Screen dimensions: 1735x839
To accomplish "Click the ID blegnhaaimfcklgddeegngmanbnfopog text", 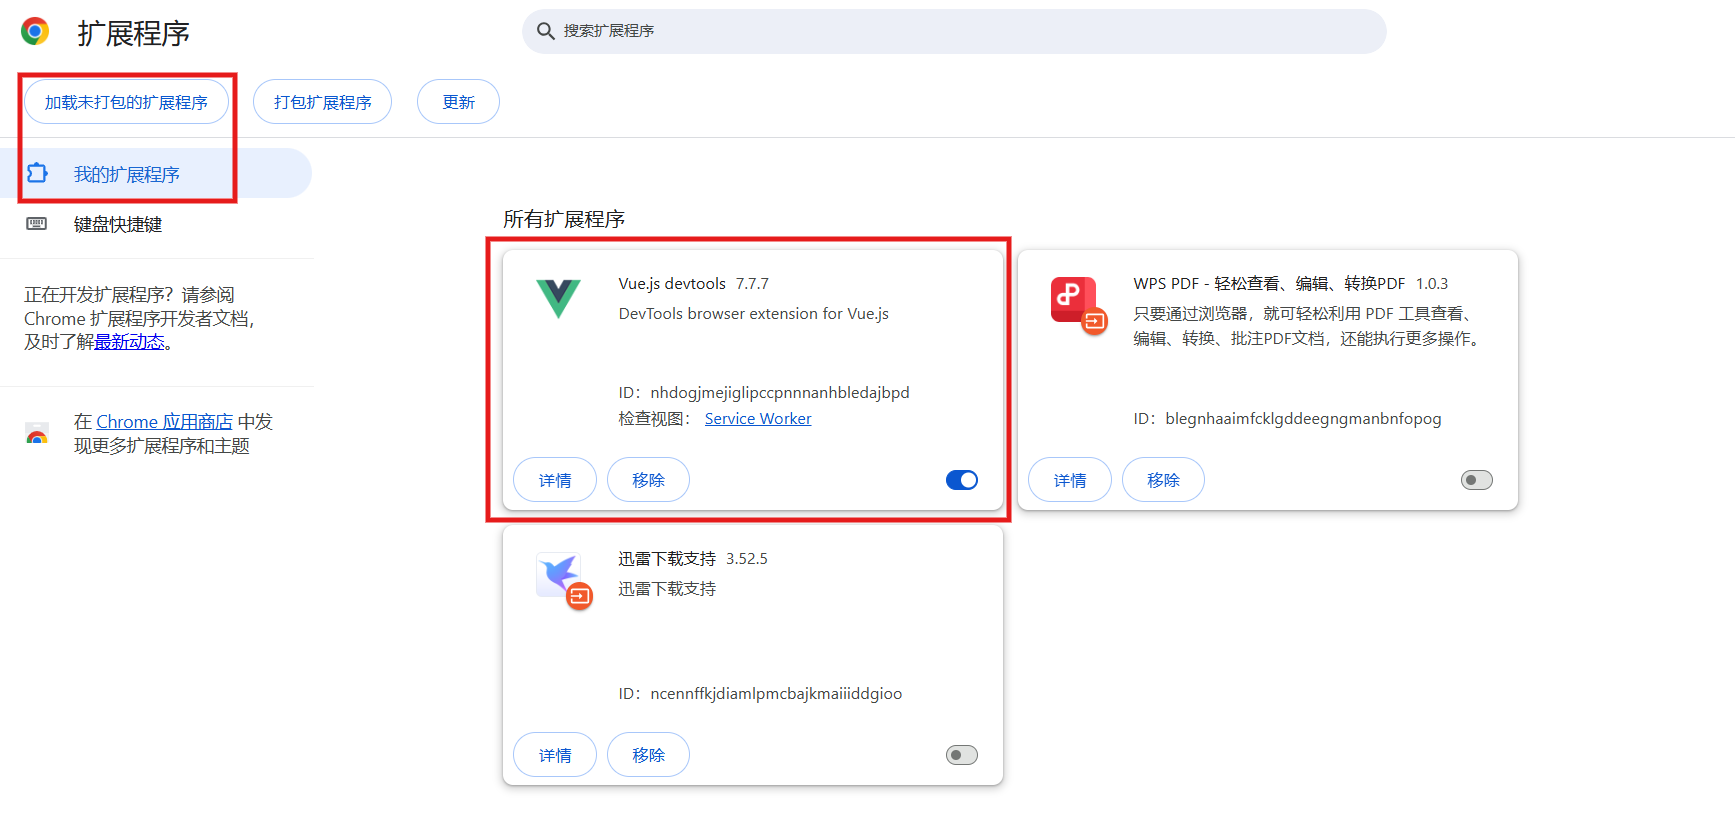I will [1287, 419].
